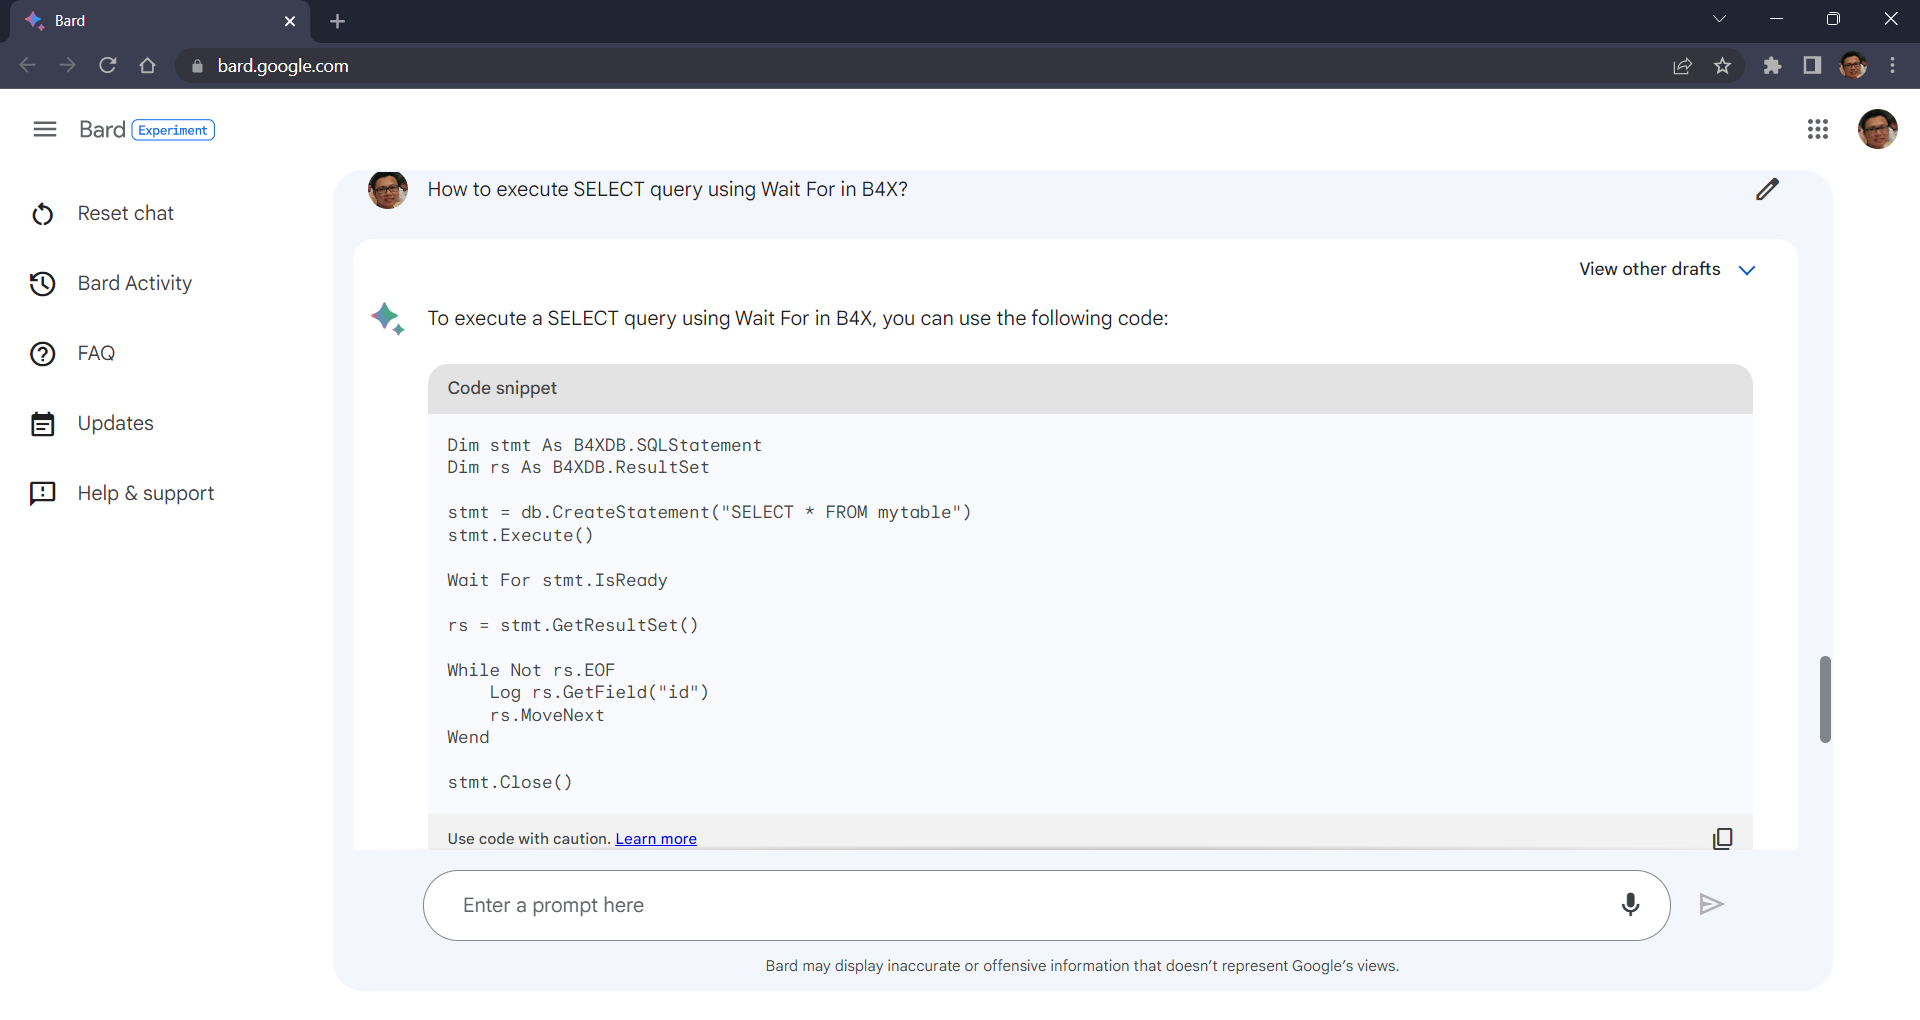The height and width of the screenshot is (1020, 1920).
Task: Click Reset chat
Action: [x=125, y=214]
